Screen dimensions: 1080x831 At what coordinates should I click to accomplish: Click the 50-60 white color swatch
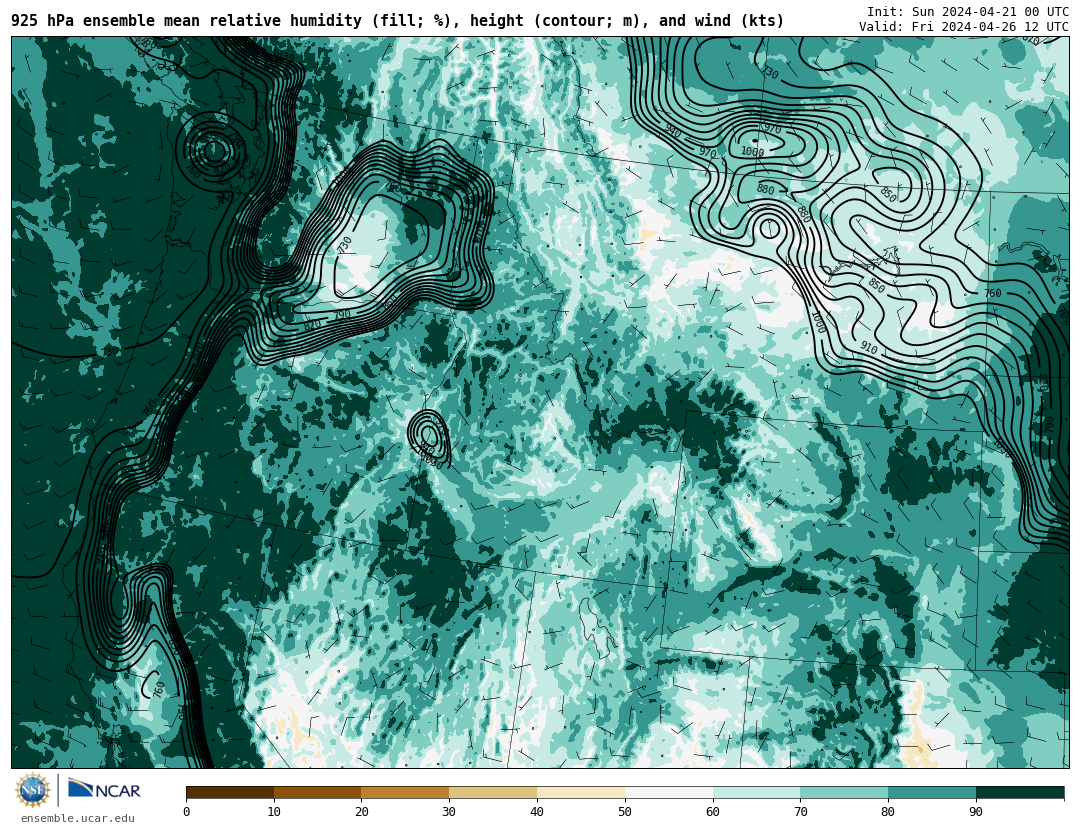pyautogui.click(x=669, y=793)
